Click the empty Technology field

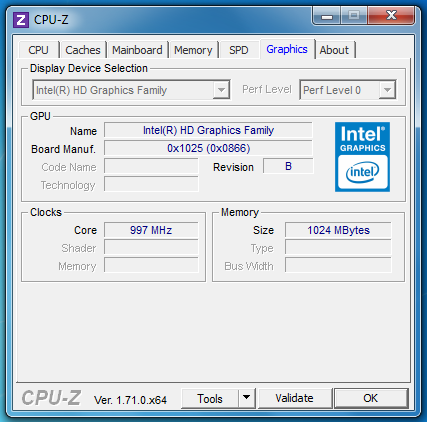click(151, 184)
